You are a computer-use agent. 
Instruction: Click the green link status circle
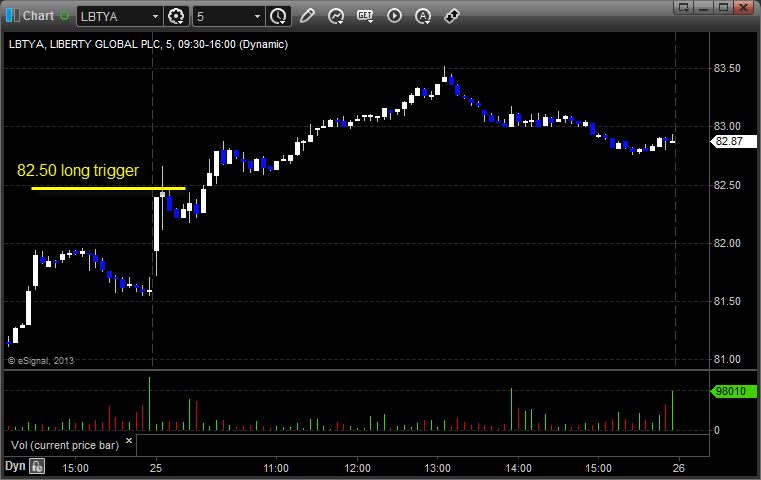(65, 16)
